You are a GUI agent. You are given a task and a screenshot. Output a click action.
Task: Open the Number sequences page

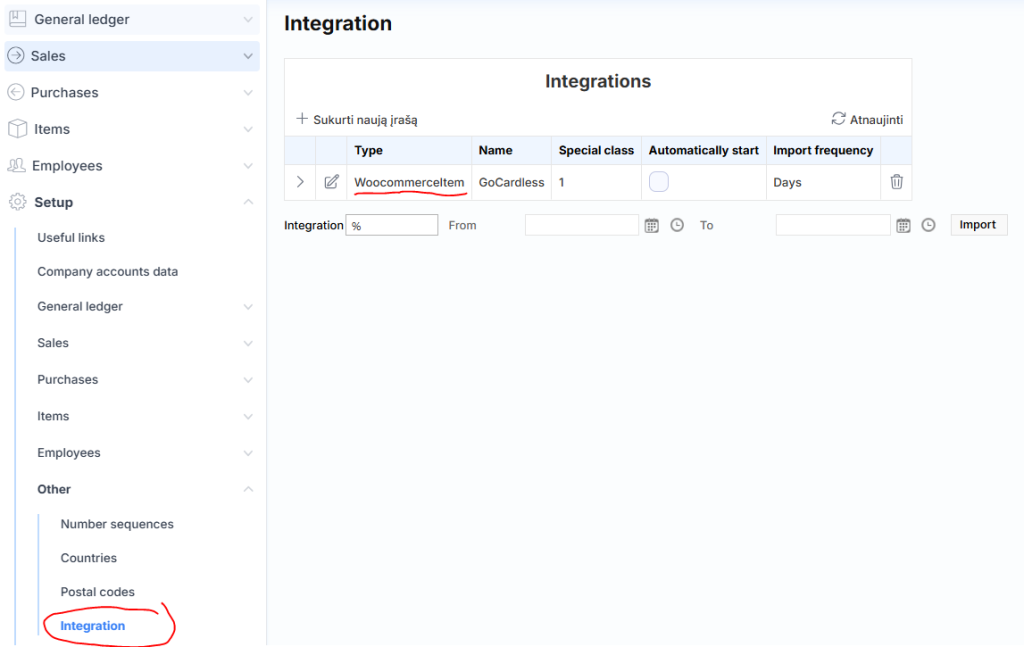[117, 524]
